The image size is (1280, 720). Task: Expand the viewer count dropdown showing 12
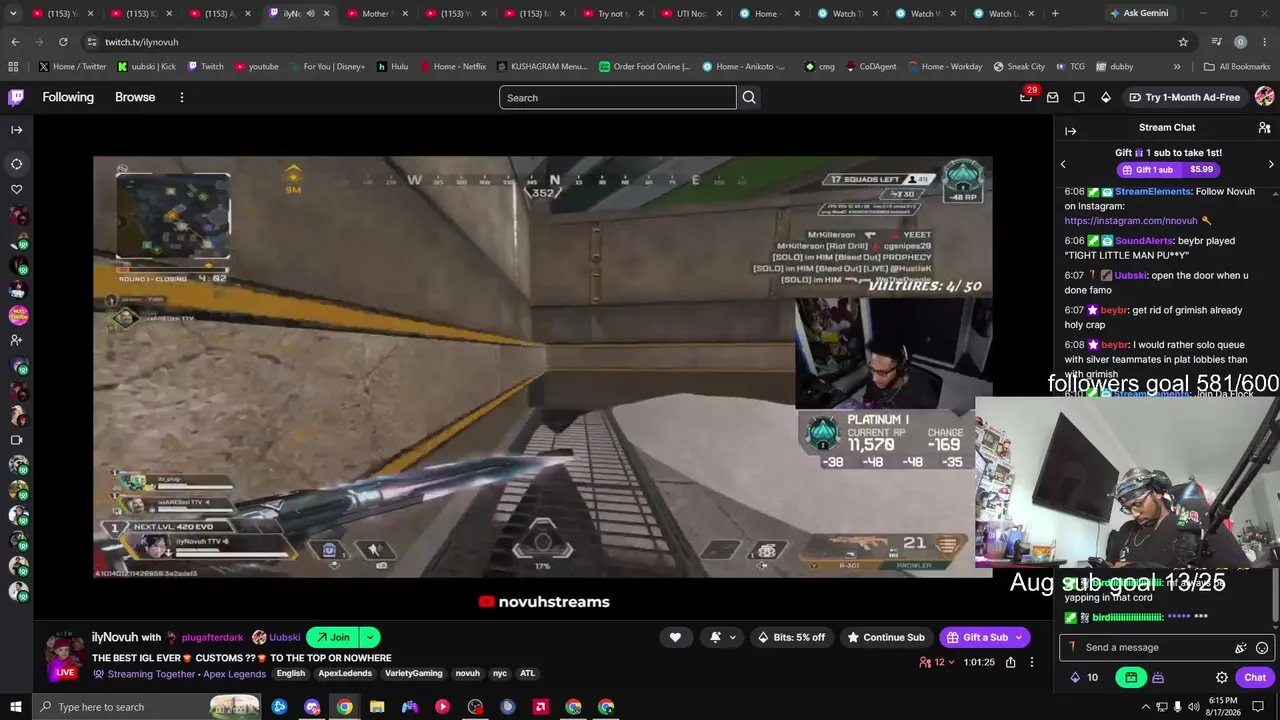click(937, 662)
